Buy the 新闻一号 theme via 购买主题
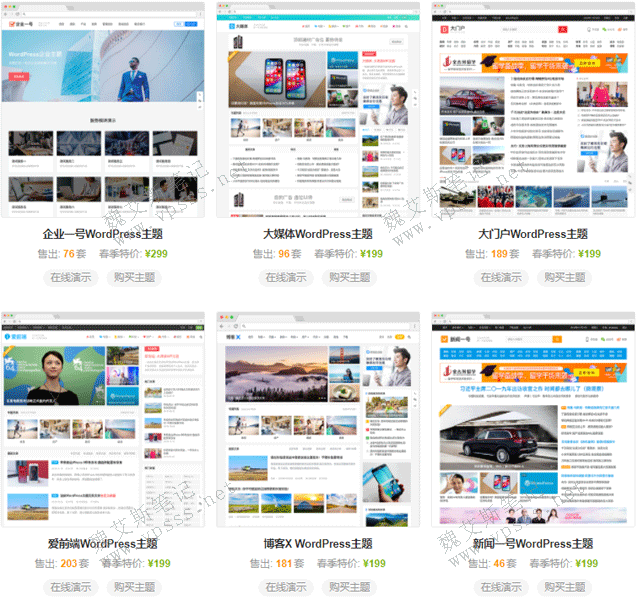Viewport: 638px width, 600px height. point(564,587)
